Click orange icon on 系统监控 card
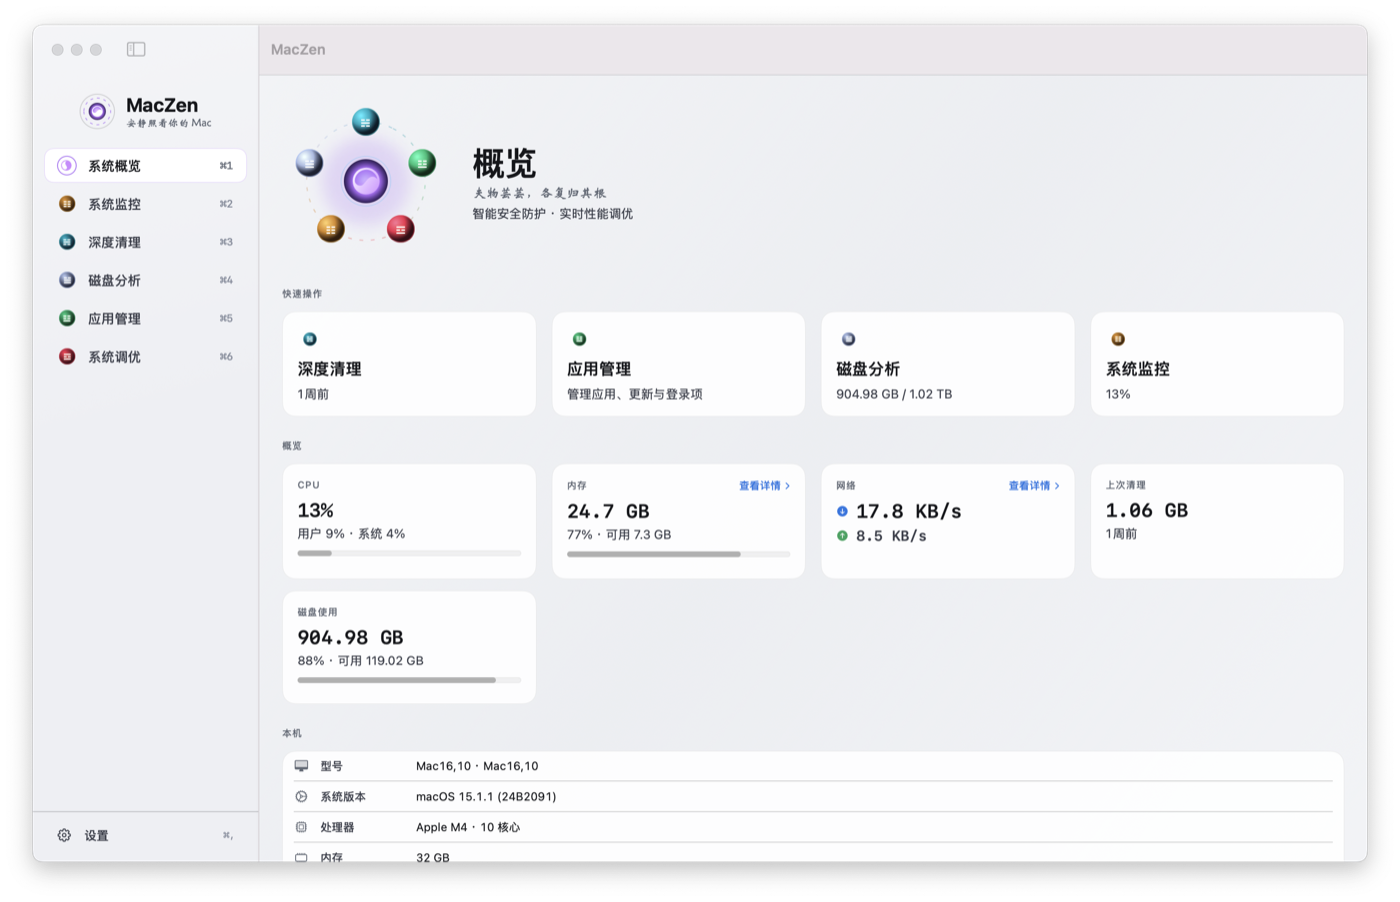The height and width of the screenshot is (902, 1400). pos(1118,339)
